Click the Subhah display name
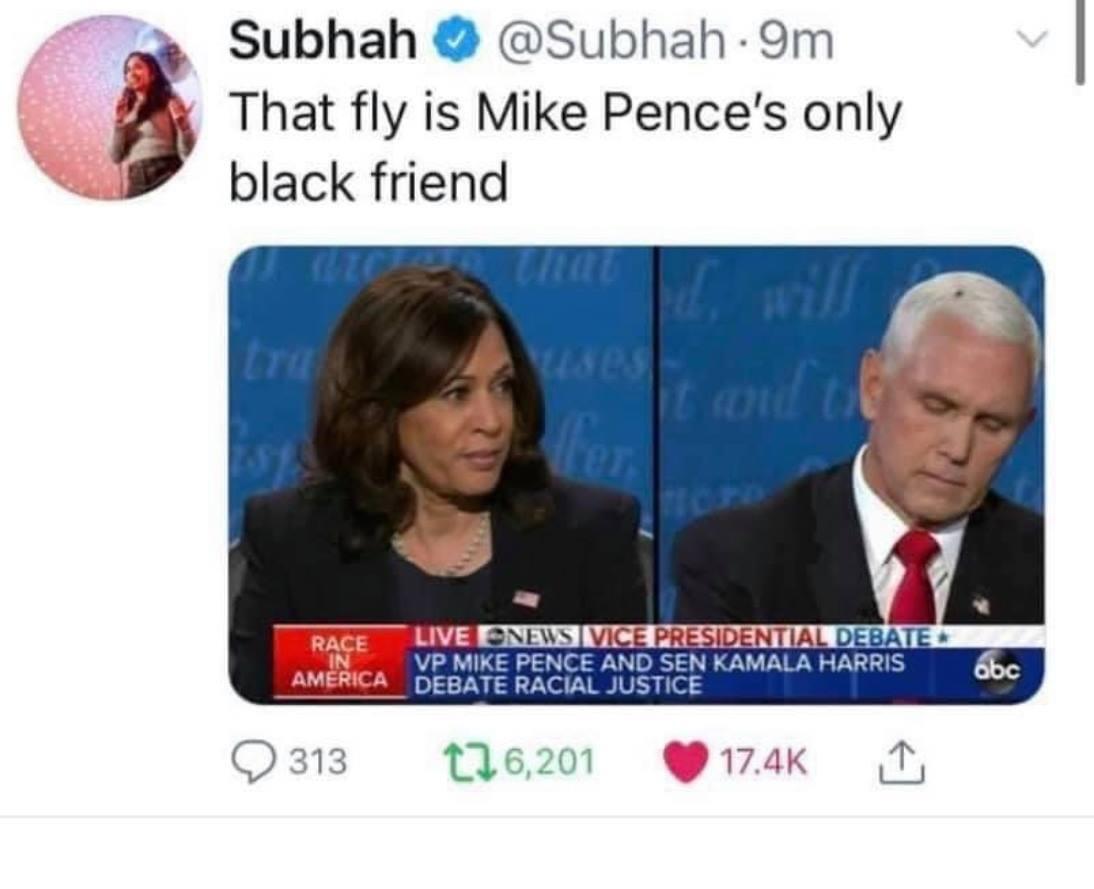This screenshot has height=889, width=1094. (x=323, y=40)
